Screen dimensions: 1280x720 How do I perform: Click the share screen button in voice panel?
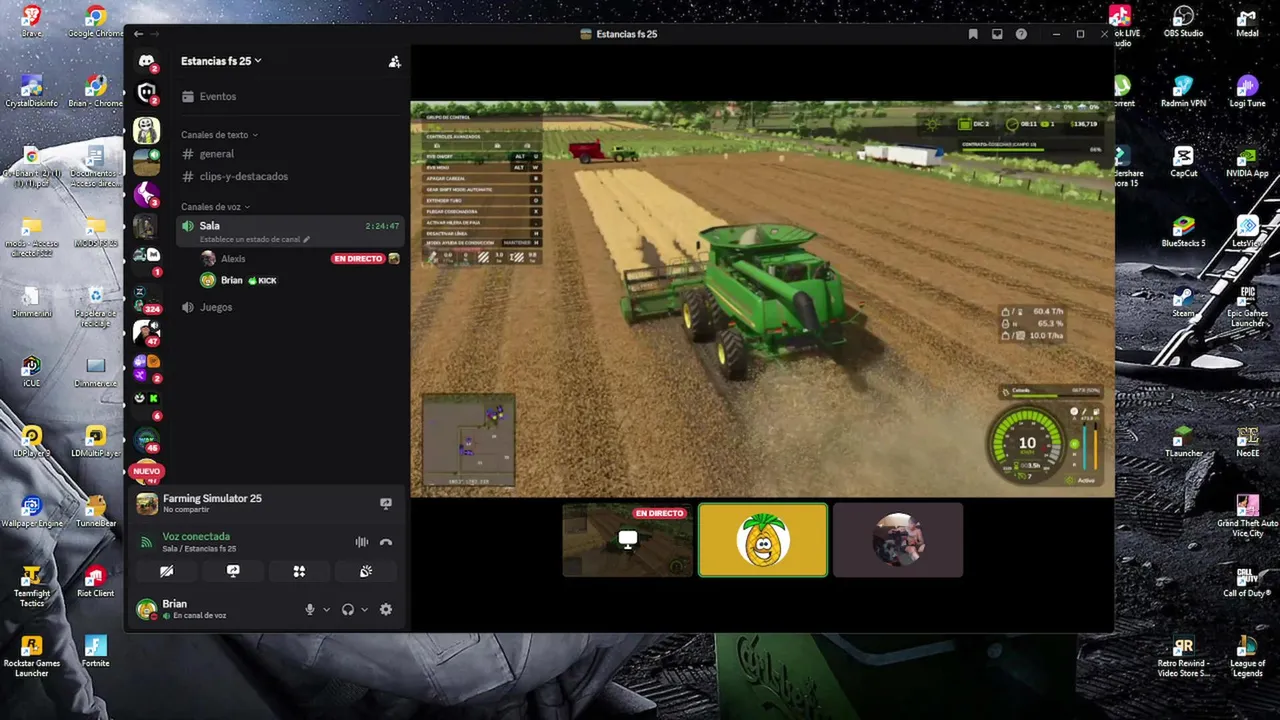(x=233, y=571)
